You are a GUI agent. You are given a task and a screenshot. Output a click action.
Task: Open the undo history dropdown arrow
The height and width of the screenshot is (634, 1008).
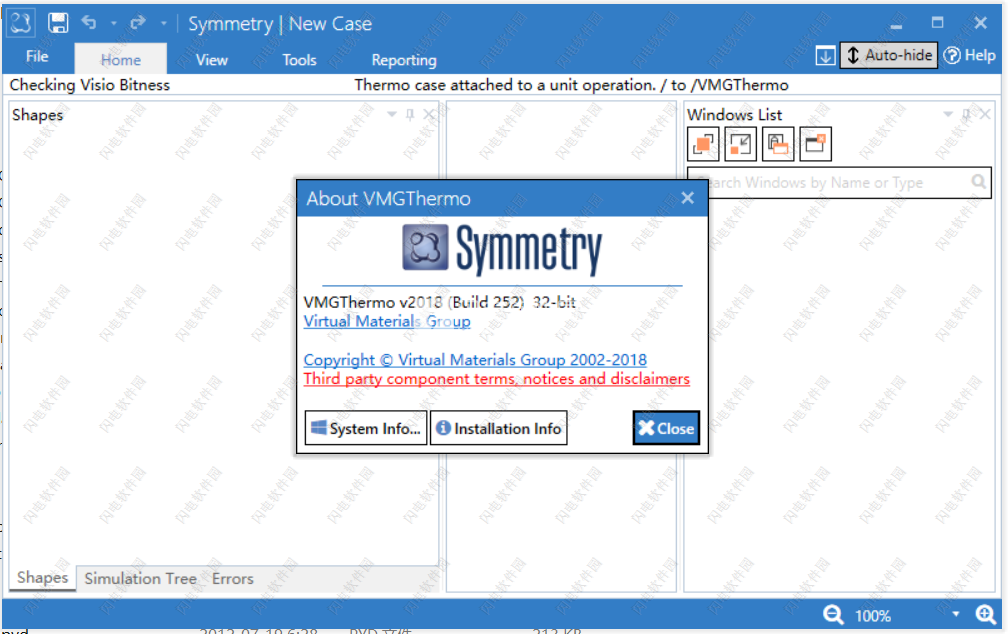pos(113,24)
